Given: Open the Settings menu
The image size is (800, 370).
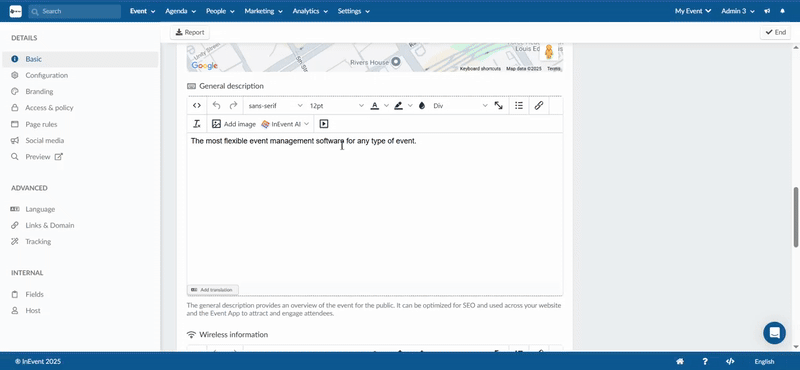Looking at the screenshot, I should coord(354,11).
